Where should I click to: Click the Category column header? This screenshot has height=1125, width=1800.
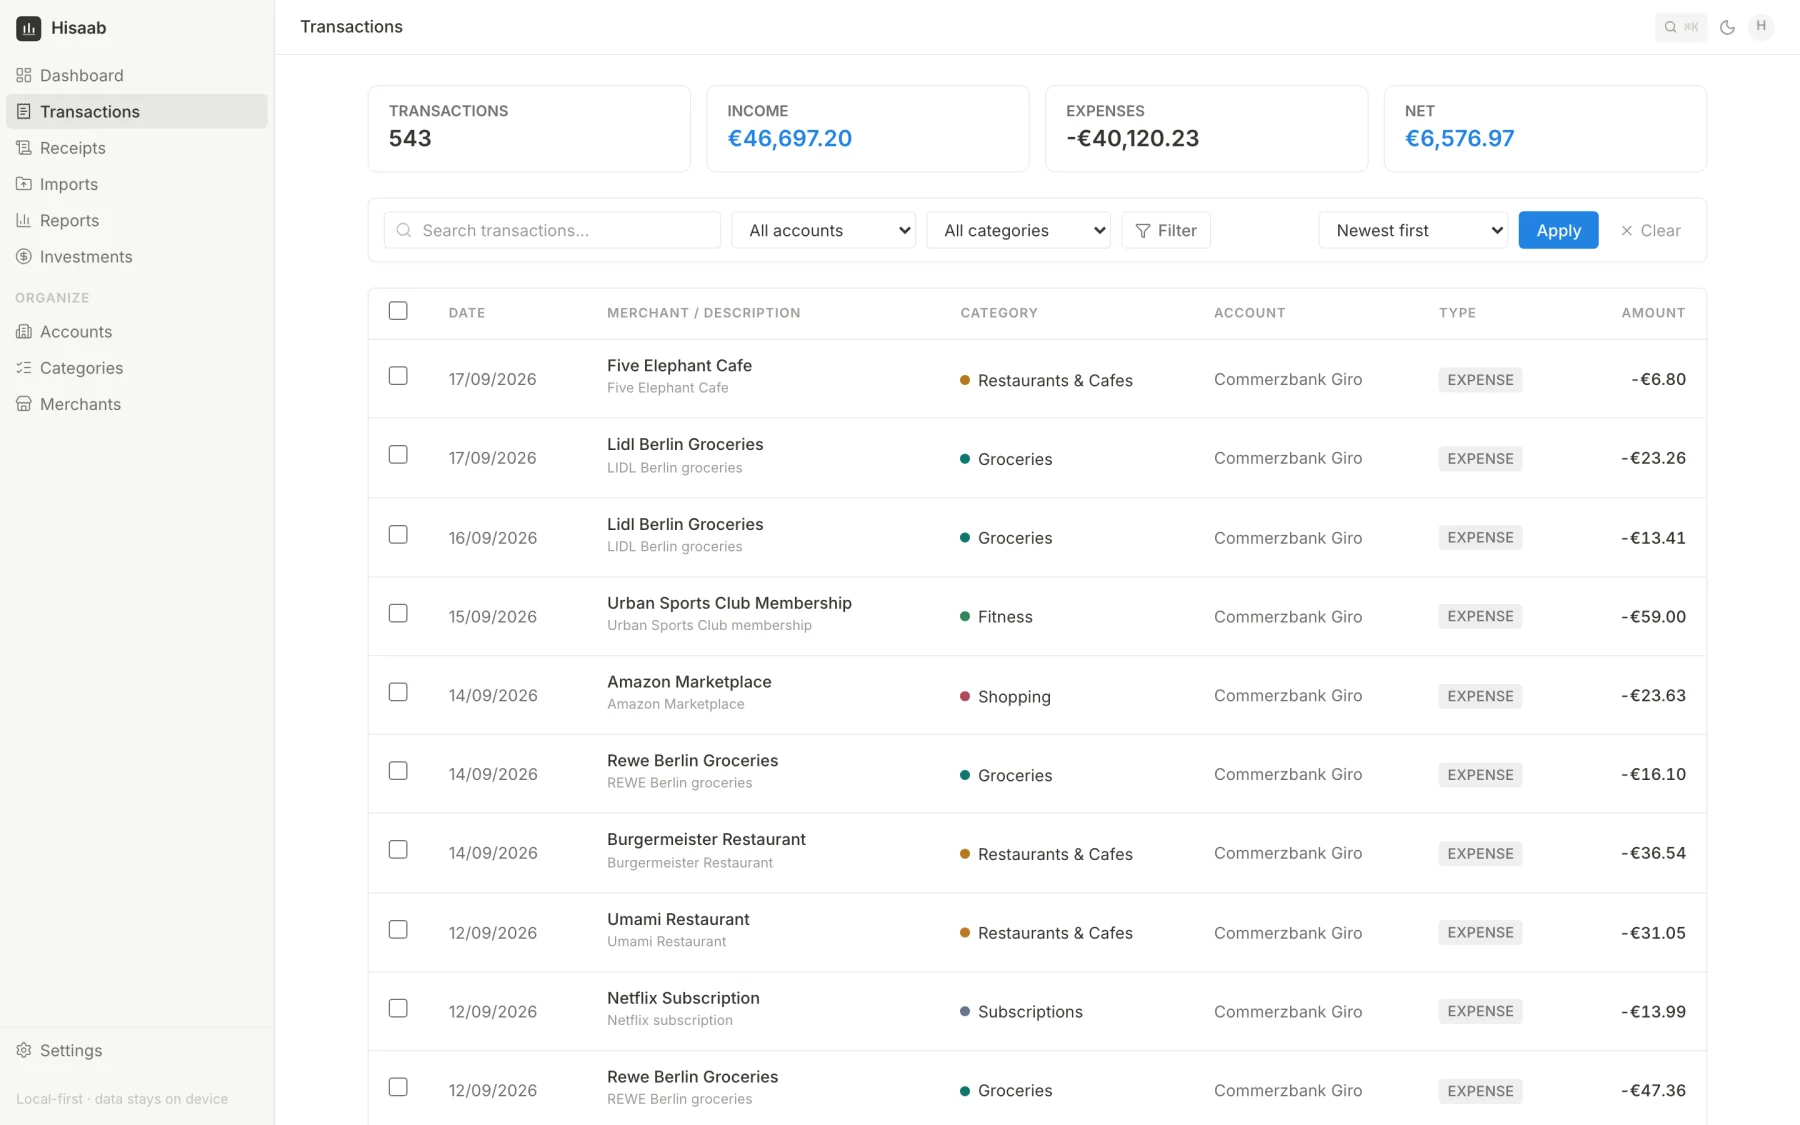click(999, 313)
